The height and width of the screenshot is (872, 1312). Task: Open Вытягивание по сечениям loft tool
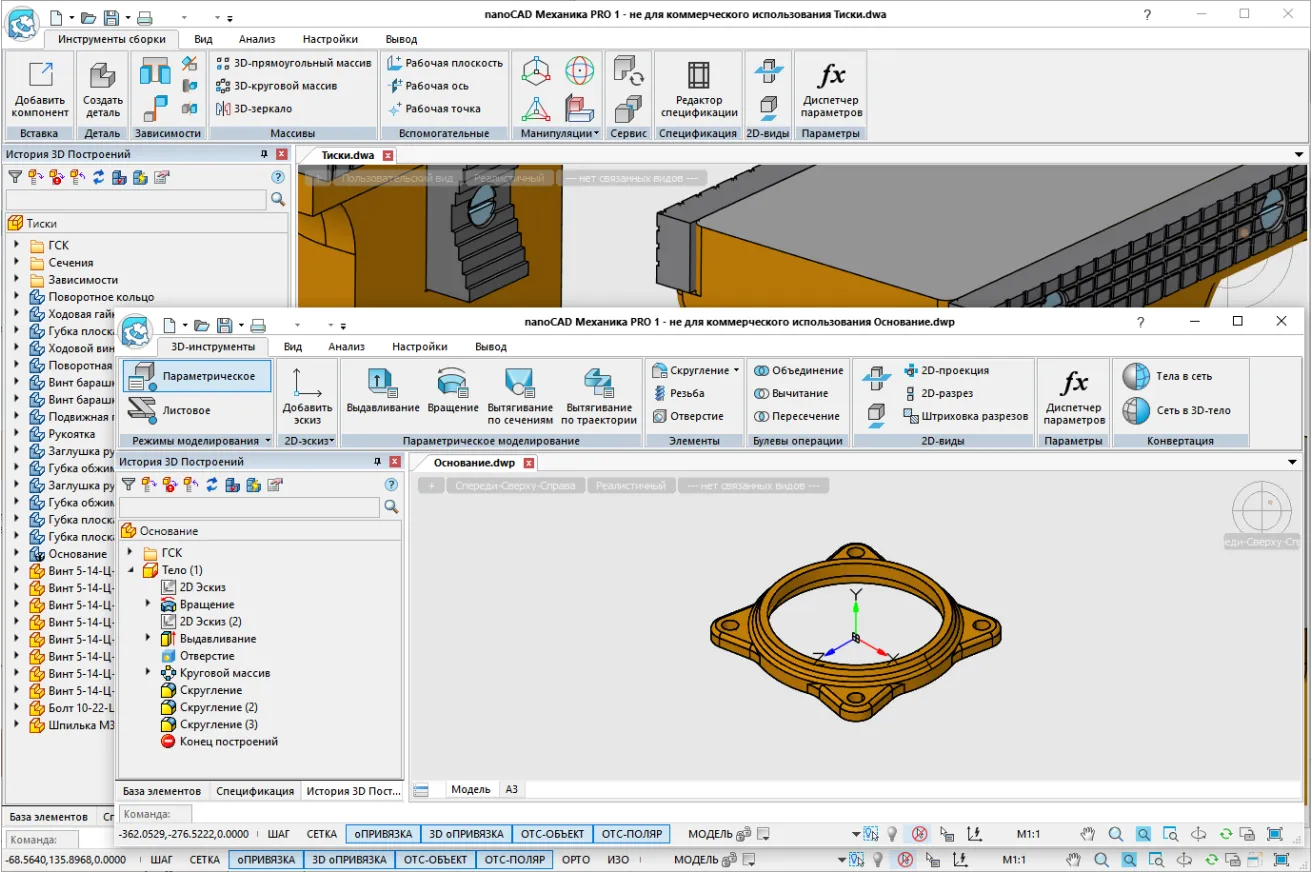click(x=520, y=391)
